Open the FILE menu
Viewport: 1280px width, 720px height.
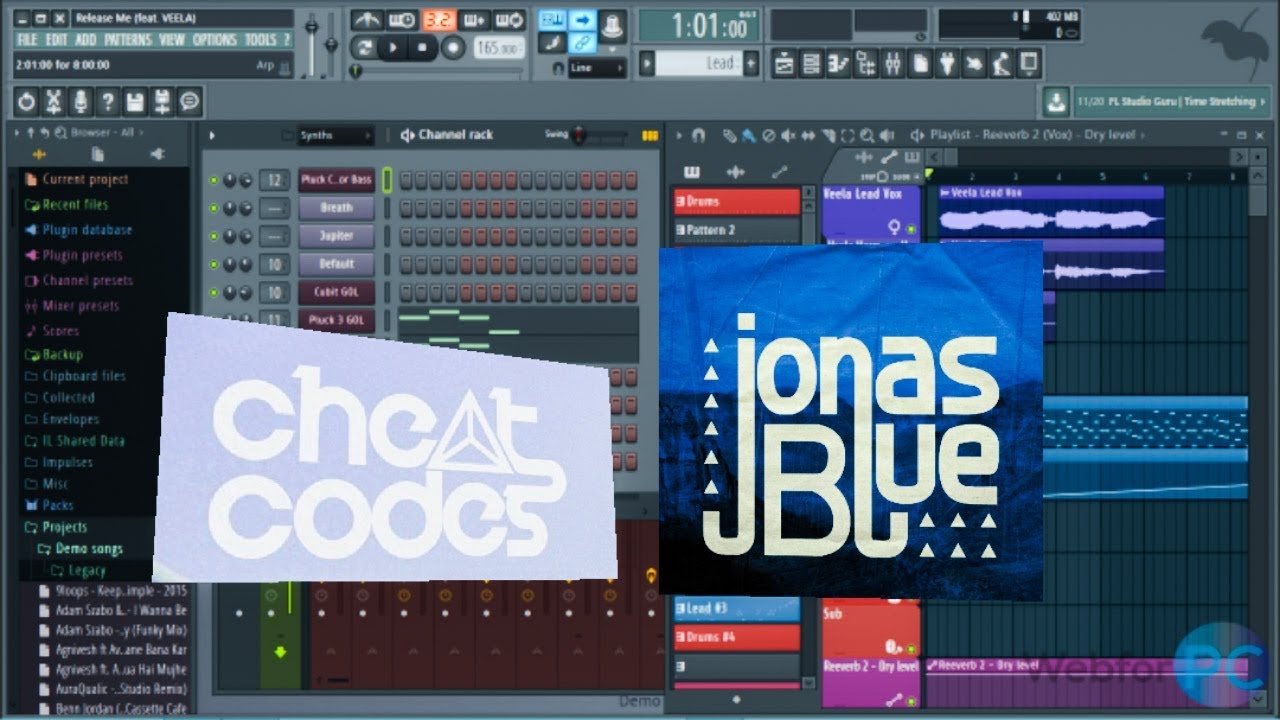27,40
